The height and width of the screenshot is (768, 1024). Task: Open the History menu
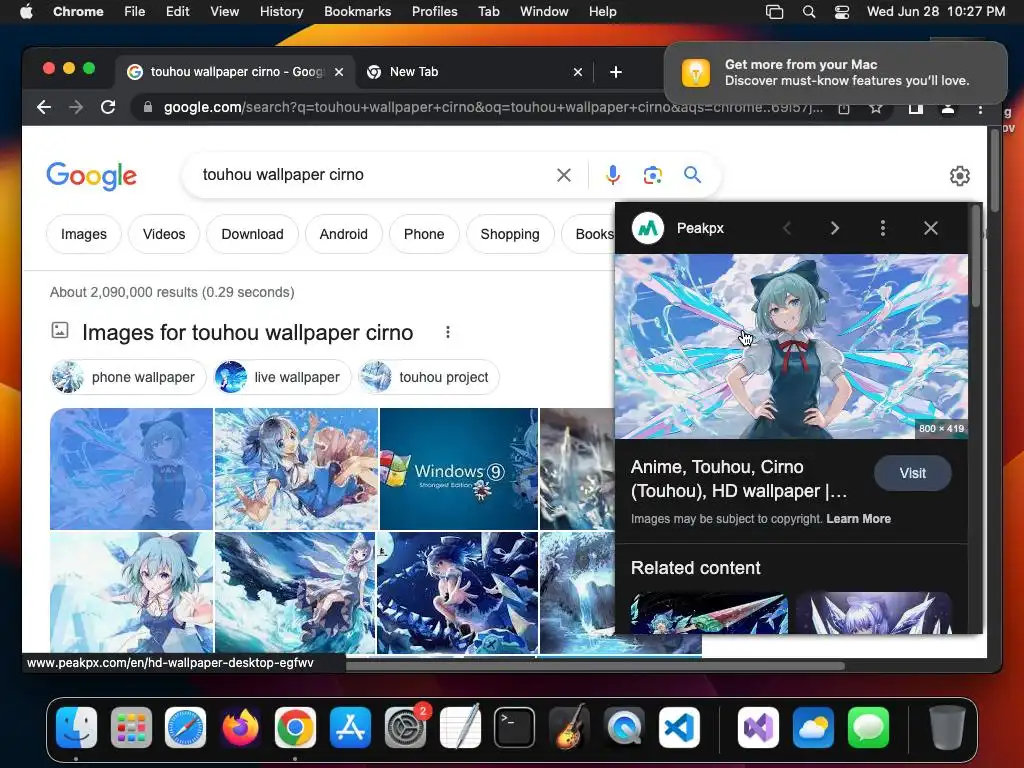pos(281,12)
